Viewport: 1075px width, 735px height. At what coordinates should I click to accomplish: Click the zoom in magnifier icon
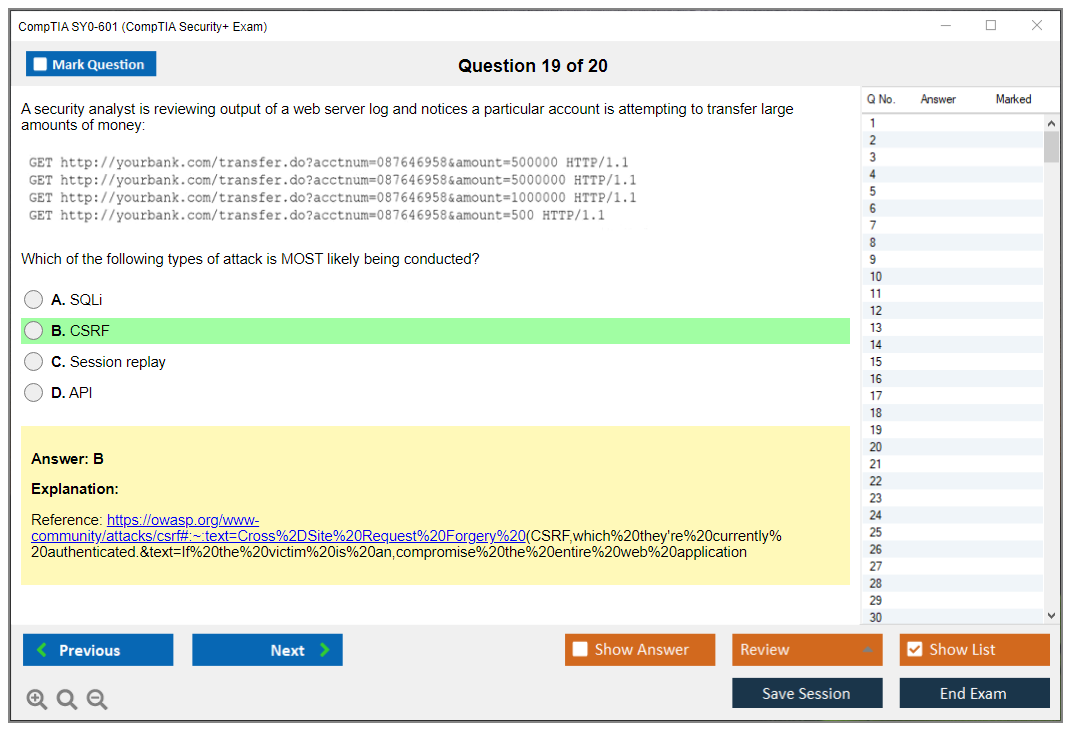click(37, 700)
